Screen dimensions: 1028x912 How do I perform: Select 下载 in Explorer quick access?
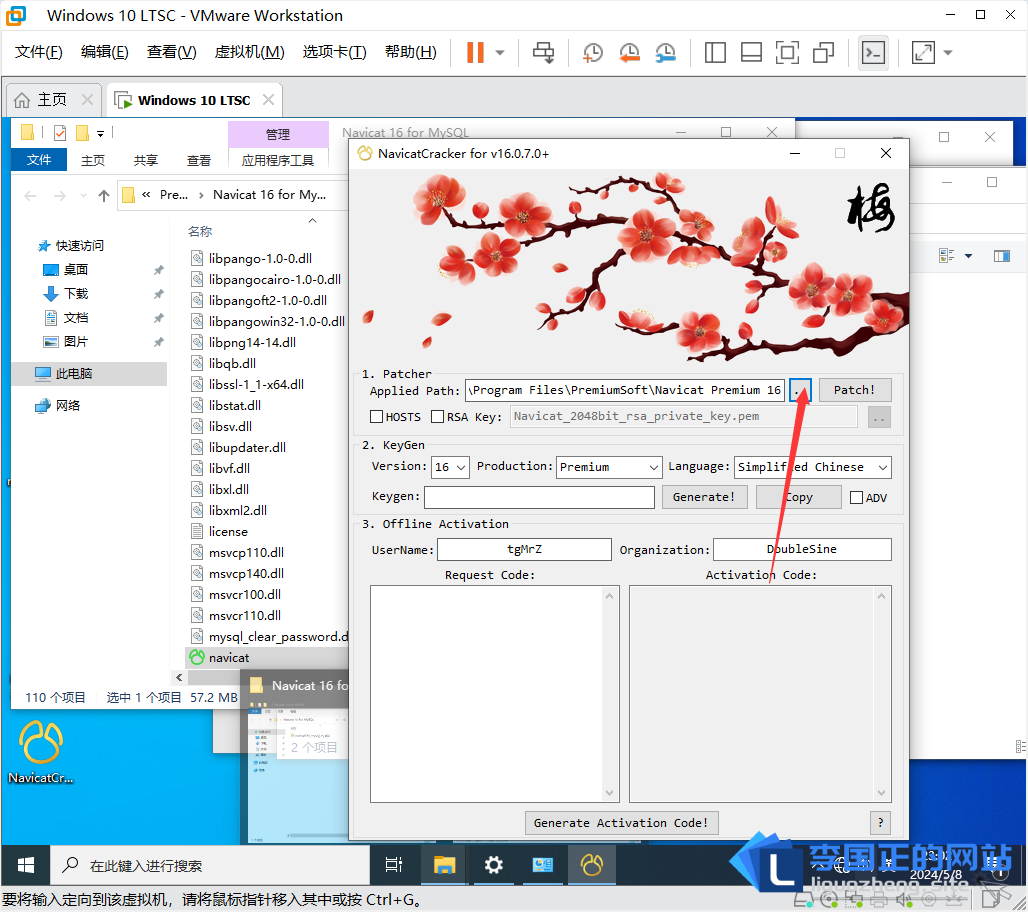click(x=75, y=293)
